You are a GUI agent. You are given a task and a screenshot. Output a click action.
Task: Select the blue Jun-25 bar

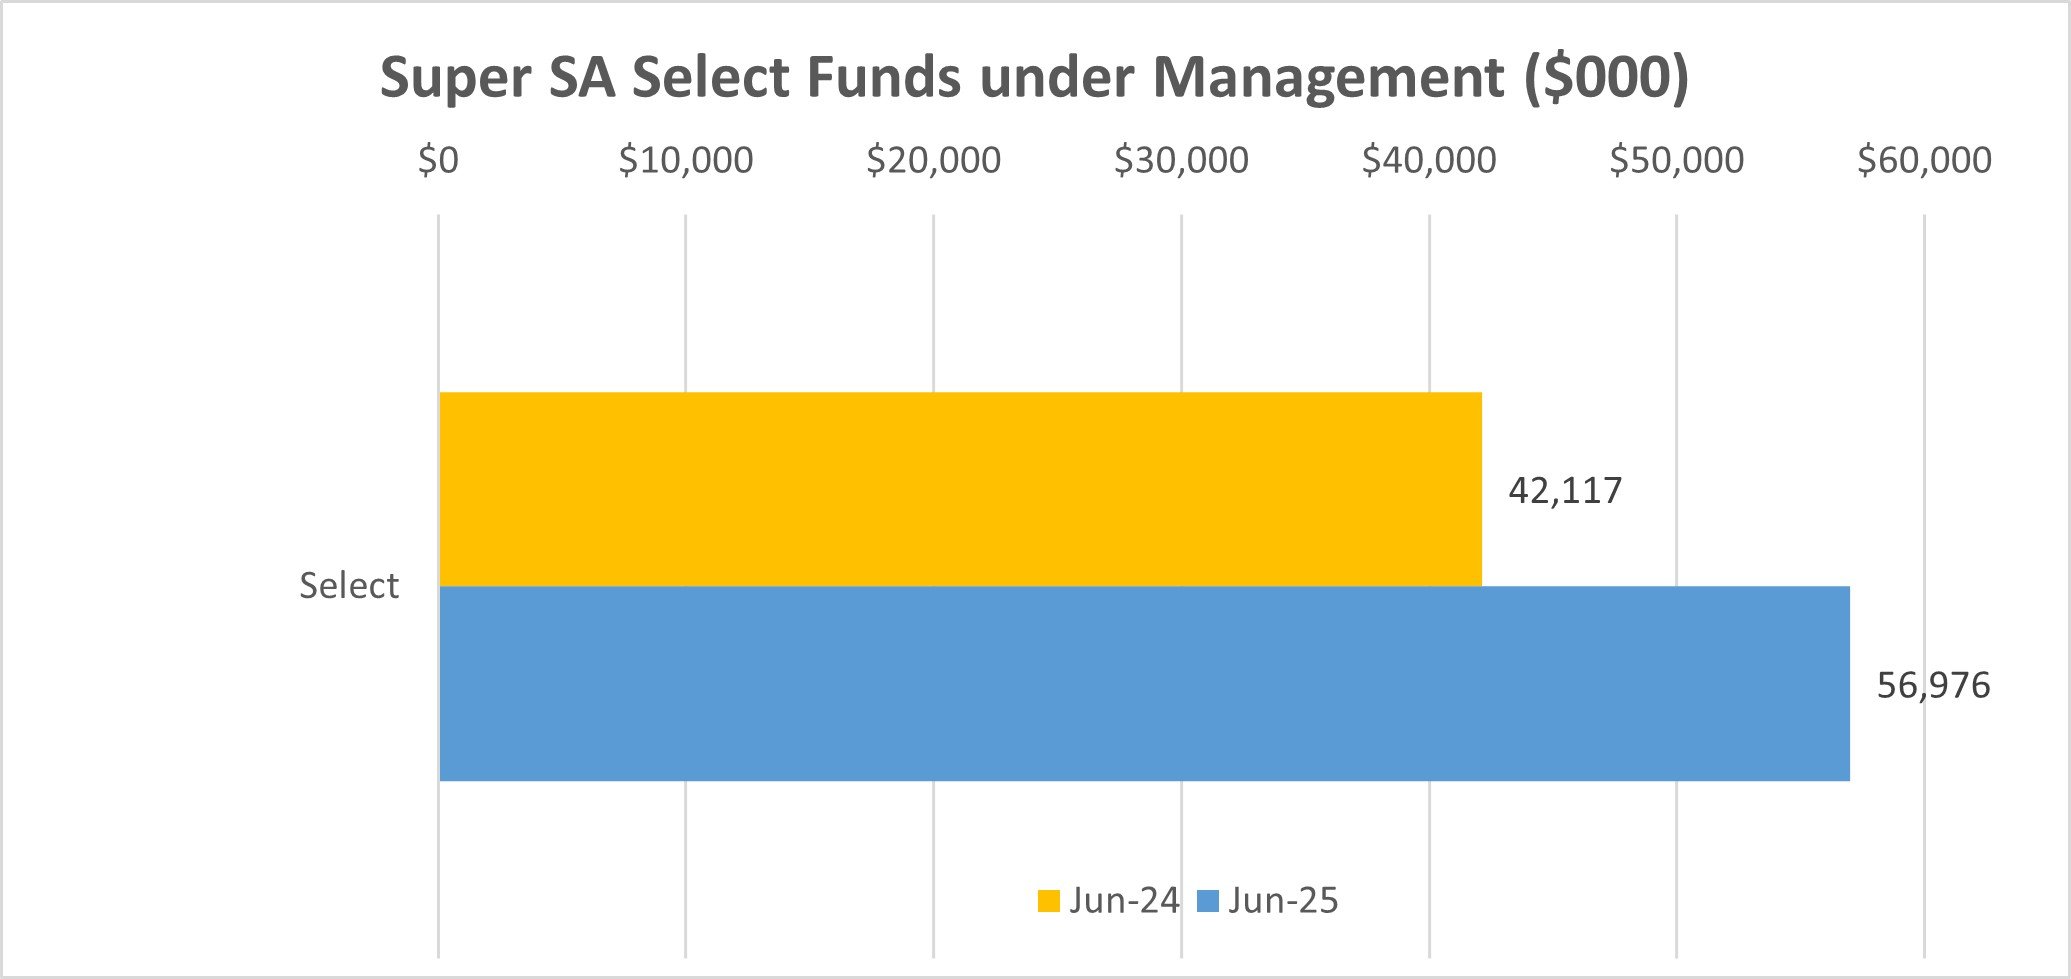tap(1144, 683)
